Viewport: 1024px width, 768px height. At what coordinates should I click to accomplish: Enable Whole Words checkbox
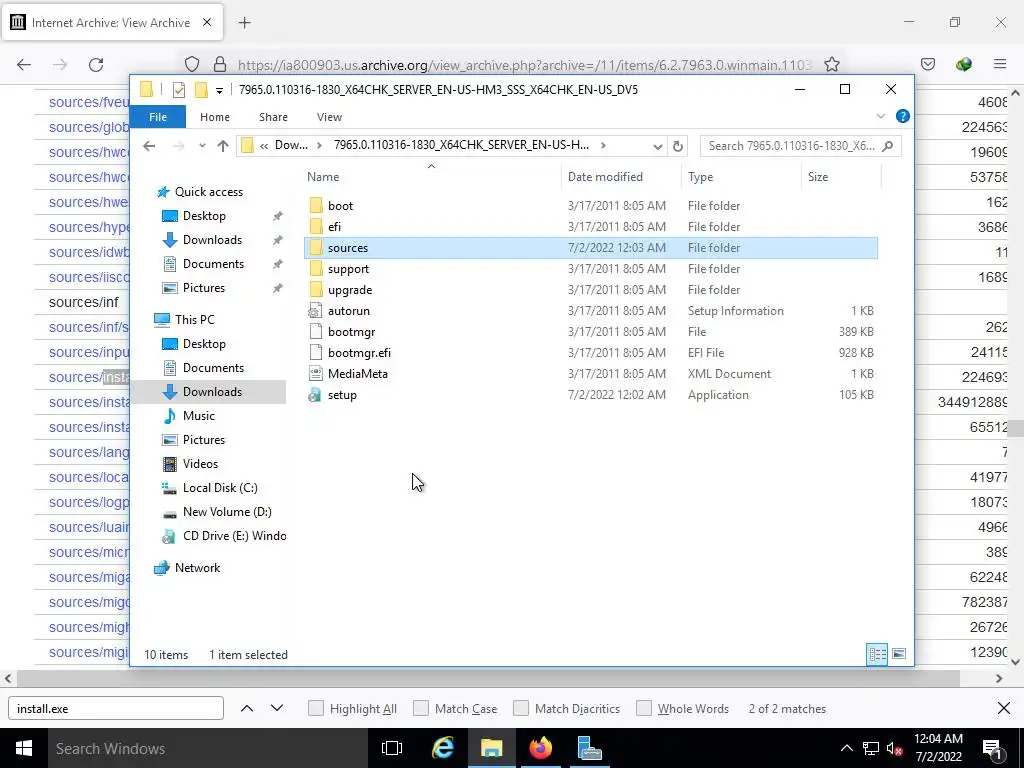(x=644, y=708)
